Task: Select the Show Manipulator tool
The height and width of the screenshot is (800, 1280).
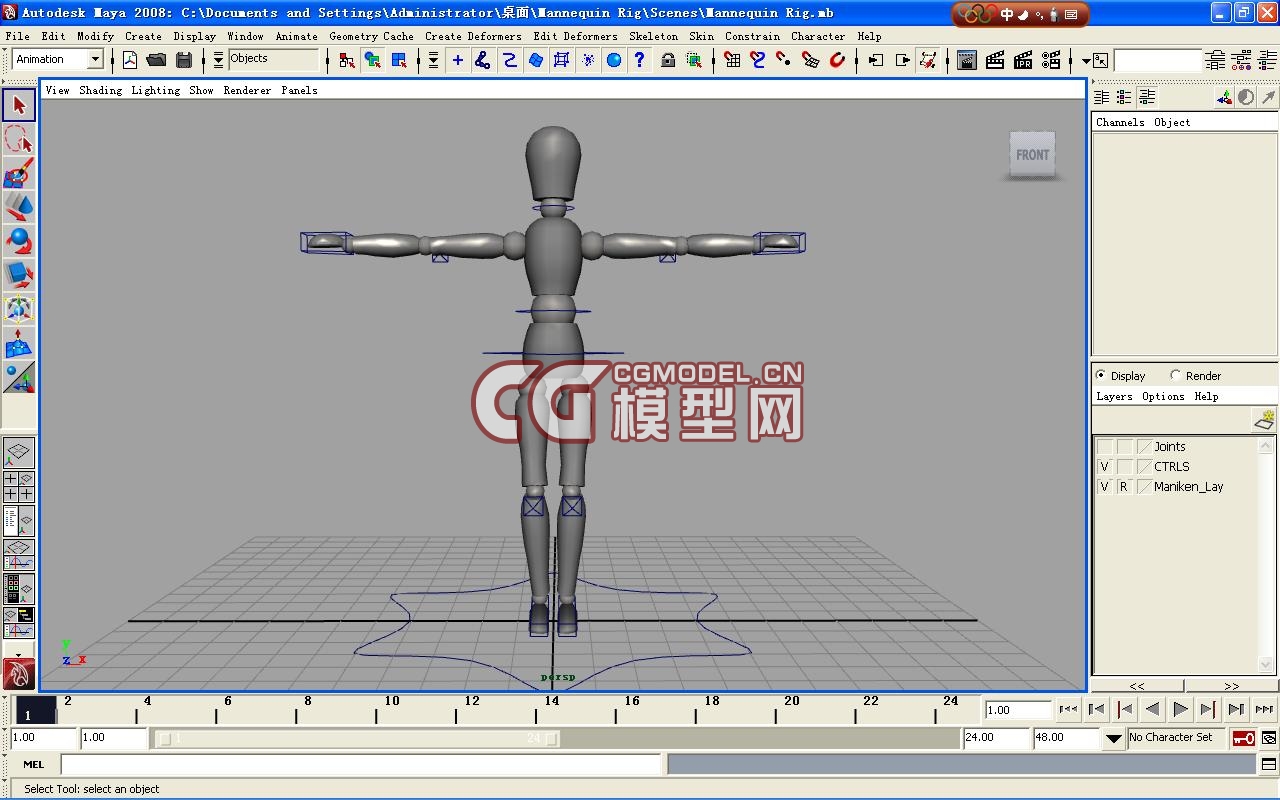Action: click(19, 377)
